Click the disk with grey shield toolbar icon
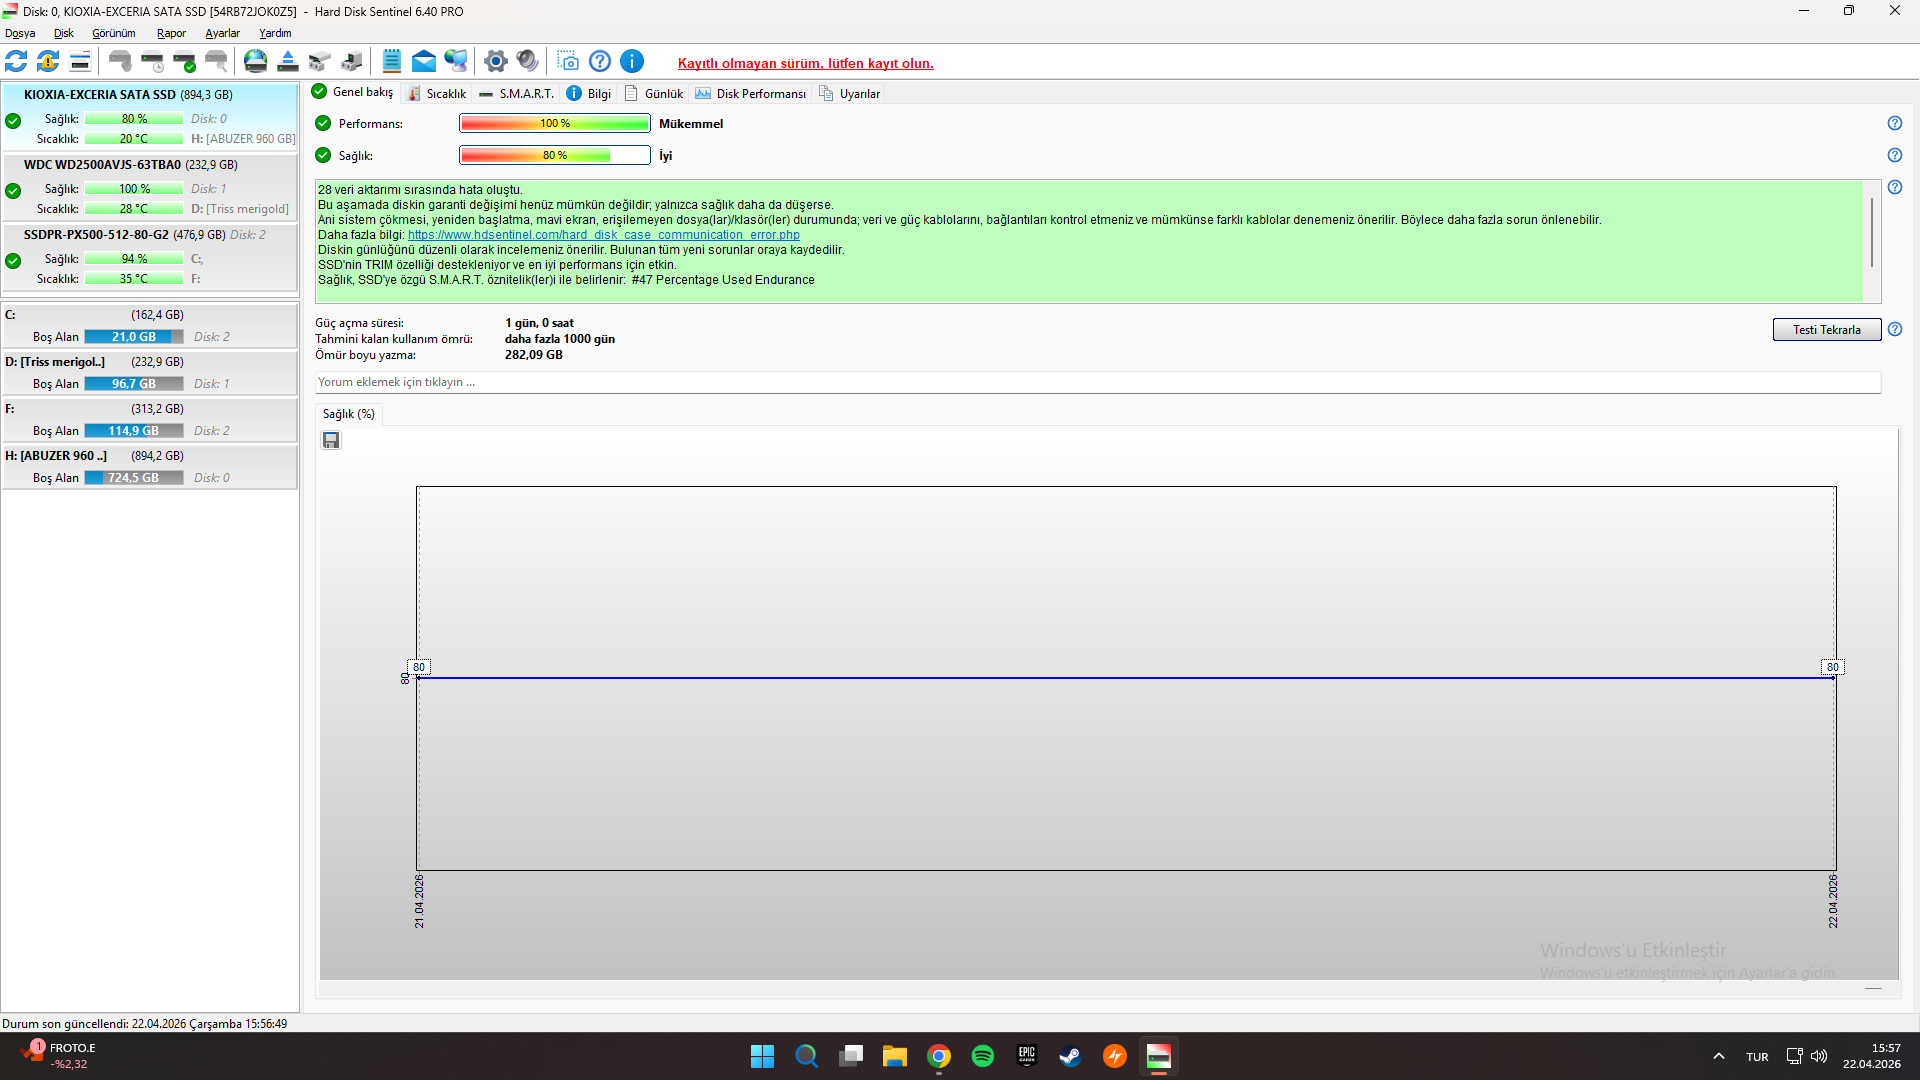Viewport: 1920px width, 1080px height. click(120, 62)
